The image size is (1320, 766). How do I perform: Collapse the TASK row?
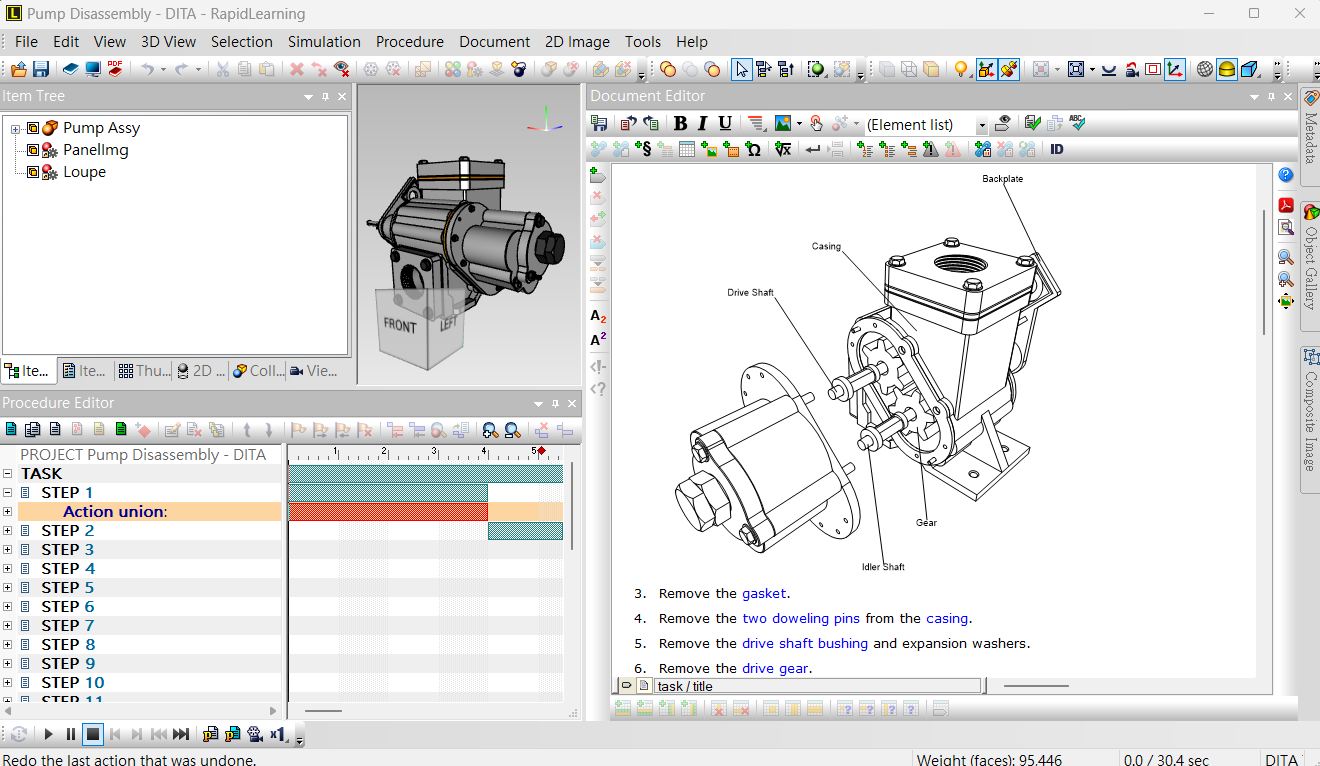pos(7,474)
